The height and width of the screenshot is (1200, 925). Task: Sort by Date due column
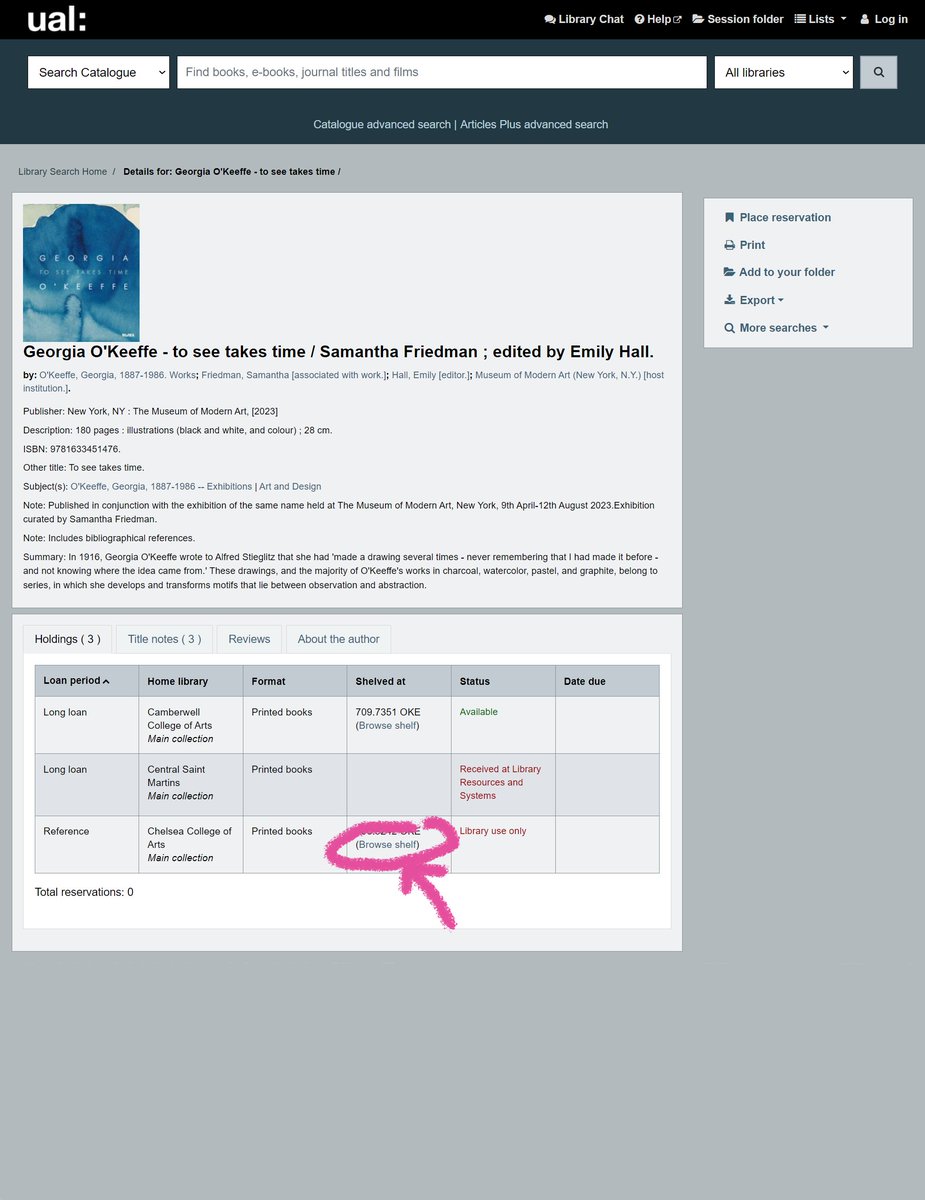click(607, 681)
